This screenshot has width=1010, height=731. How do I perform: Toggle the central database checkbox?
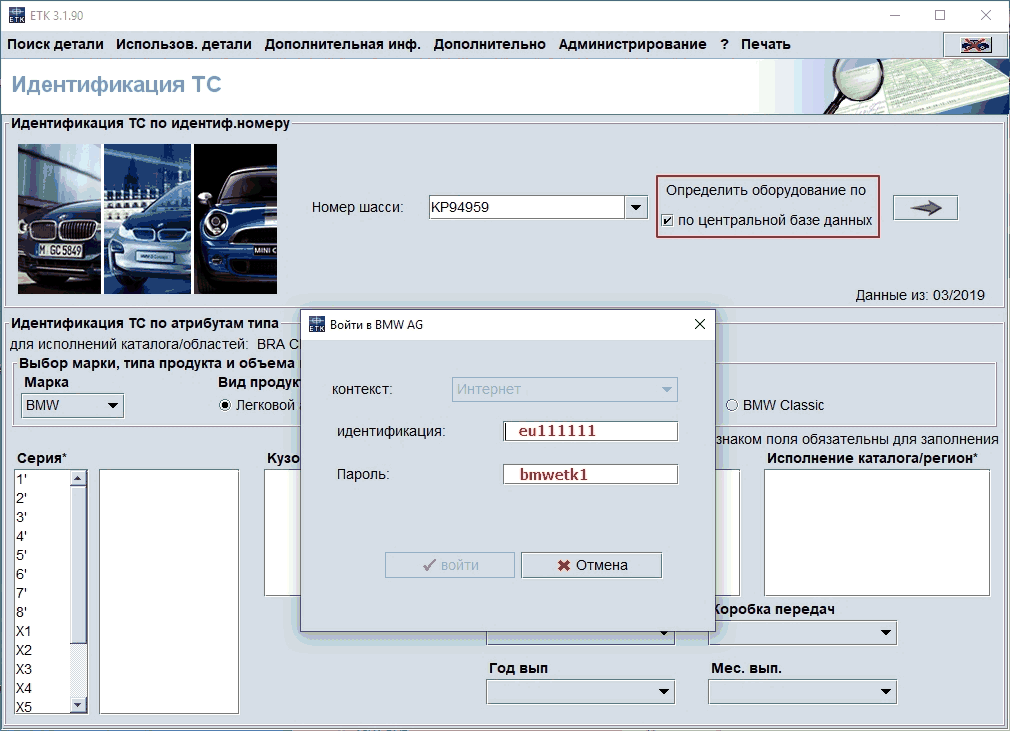point(667,220)
